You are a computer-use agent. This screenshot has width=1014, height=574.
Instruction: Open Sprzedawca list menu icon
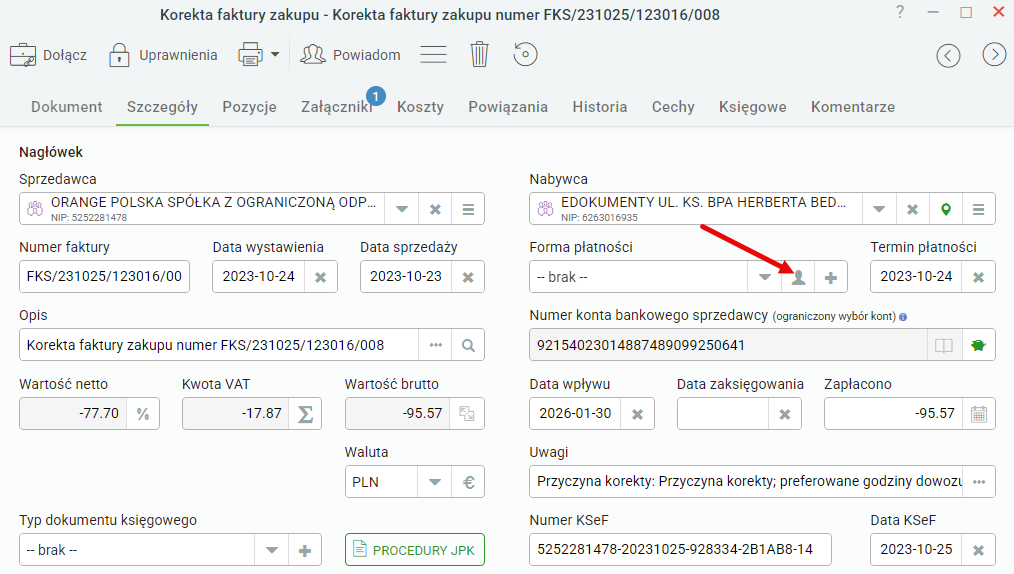[x=468, y=209]
